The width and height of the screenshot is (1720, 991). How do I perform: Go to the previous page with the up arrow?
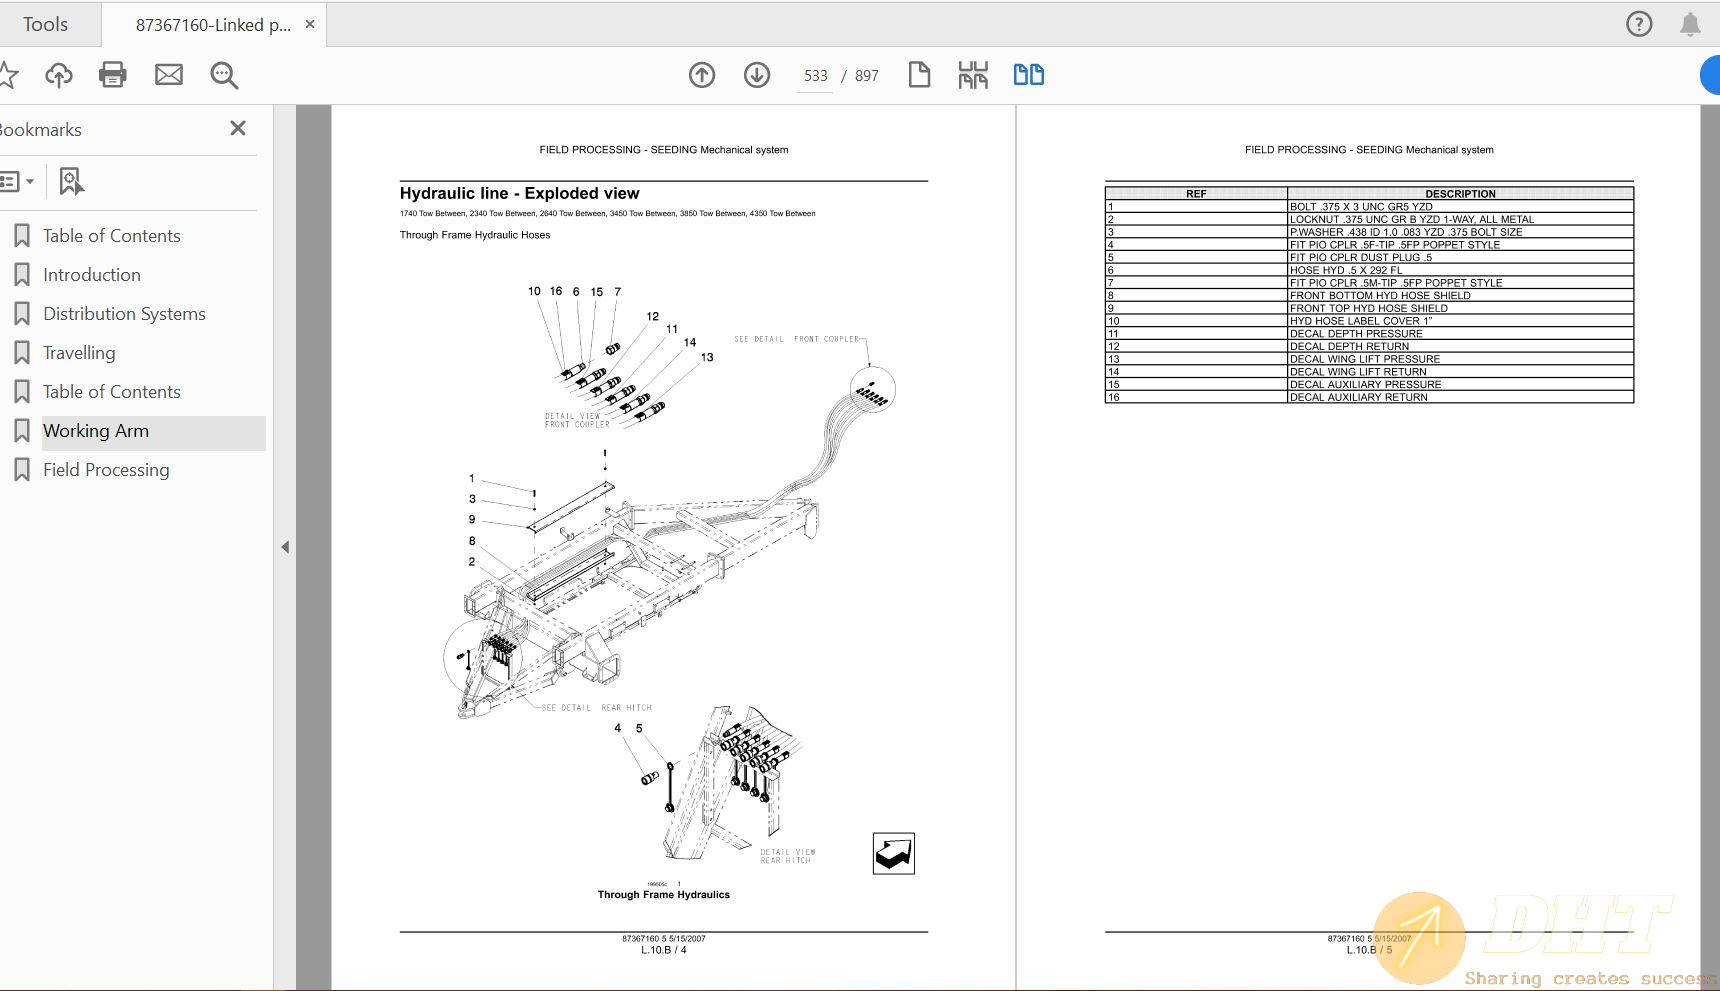tap(702, 75)
